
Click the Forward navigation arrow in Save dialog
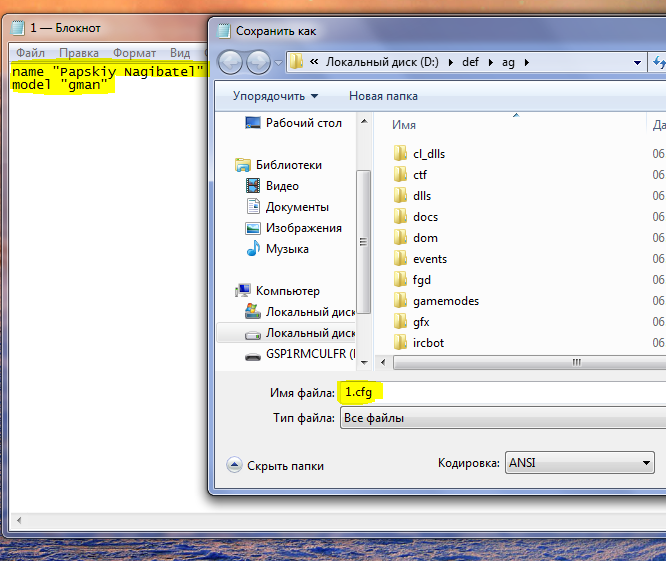[x=258, y=62]
